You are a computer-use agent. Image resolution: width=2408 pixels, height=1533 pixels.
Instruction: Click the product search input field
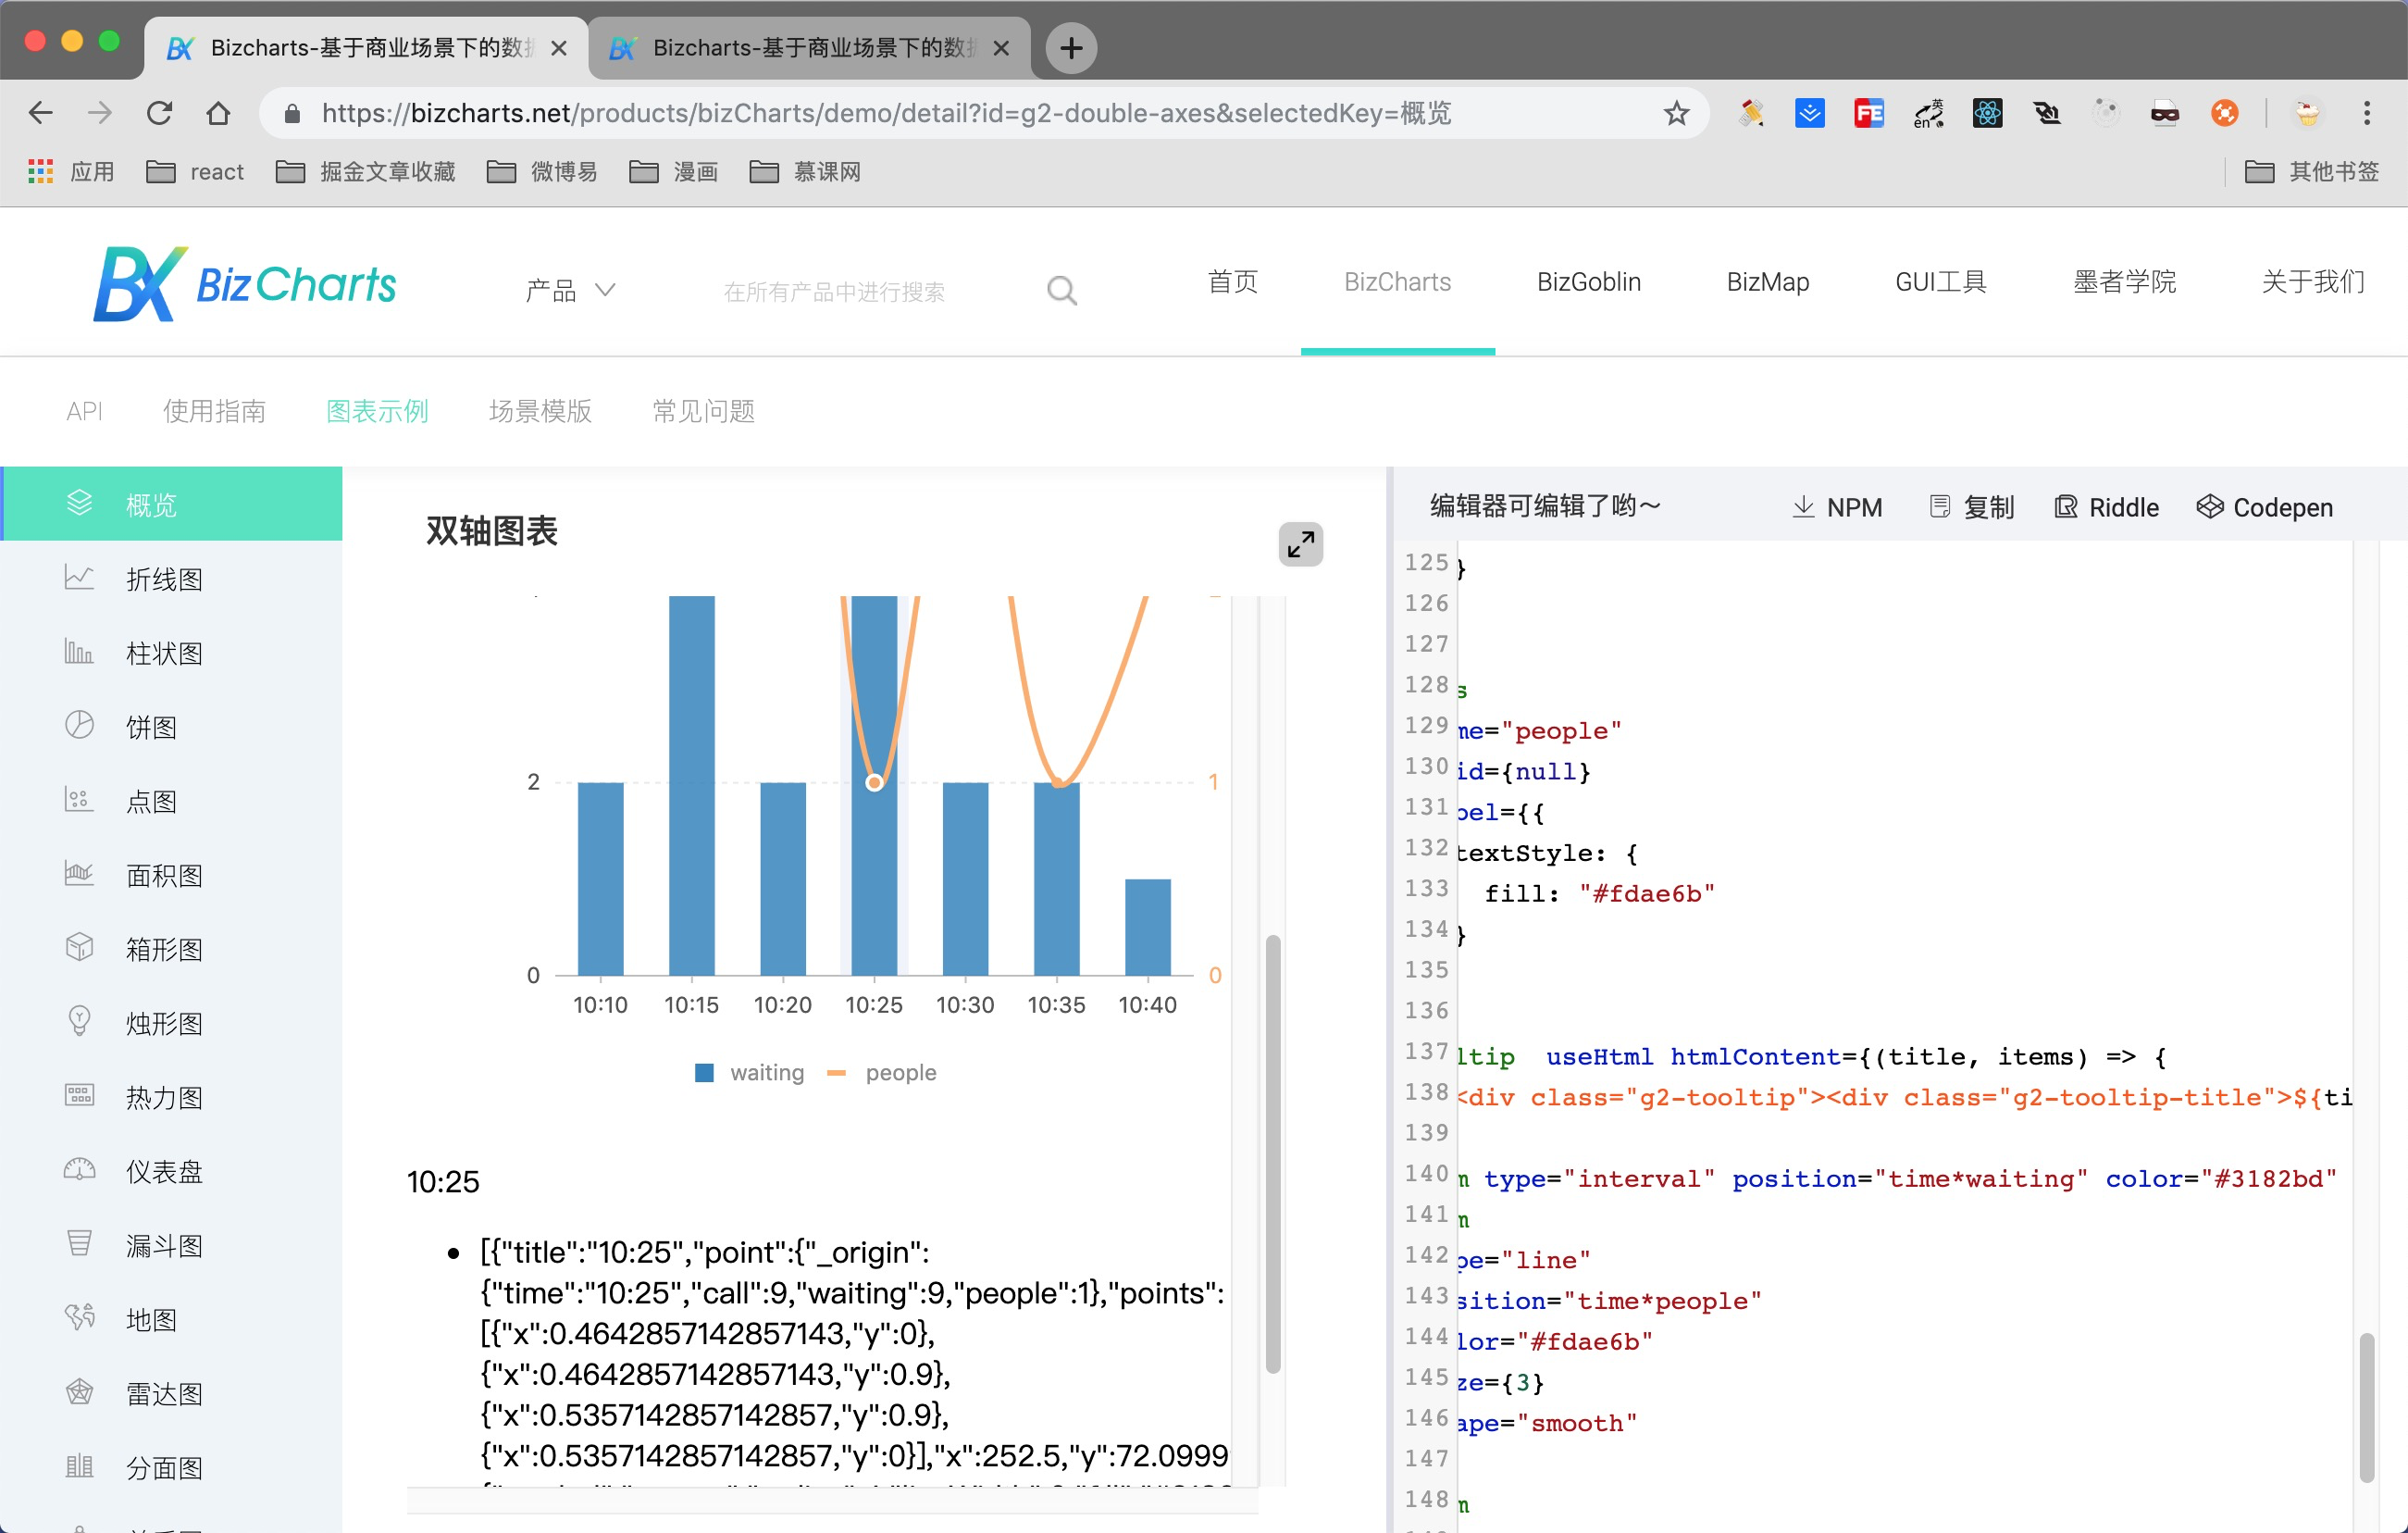[x=834, y=291]
